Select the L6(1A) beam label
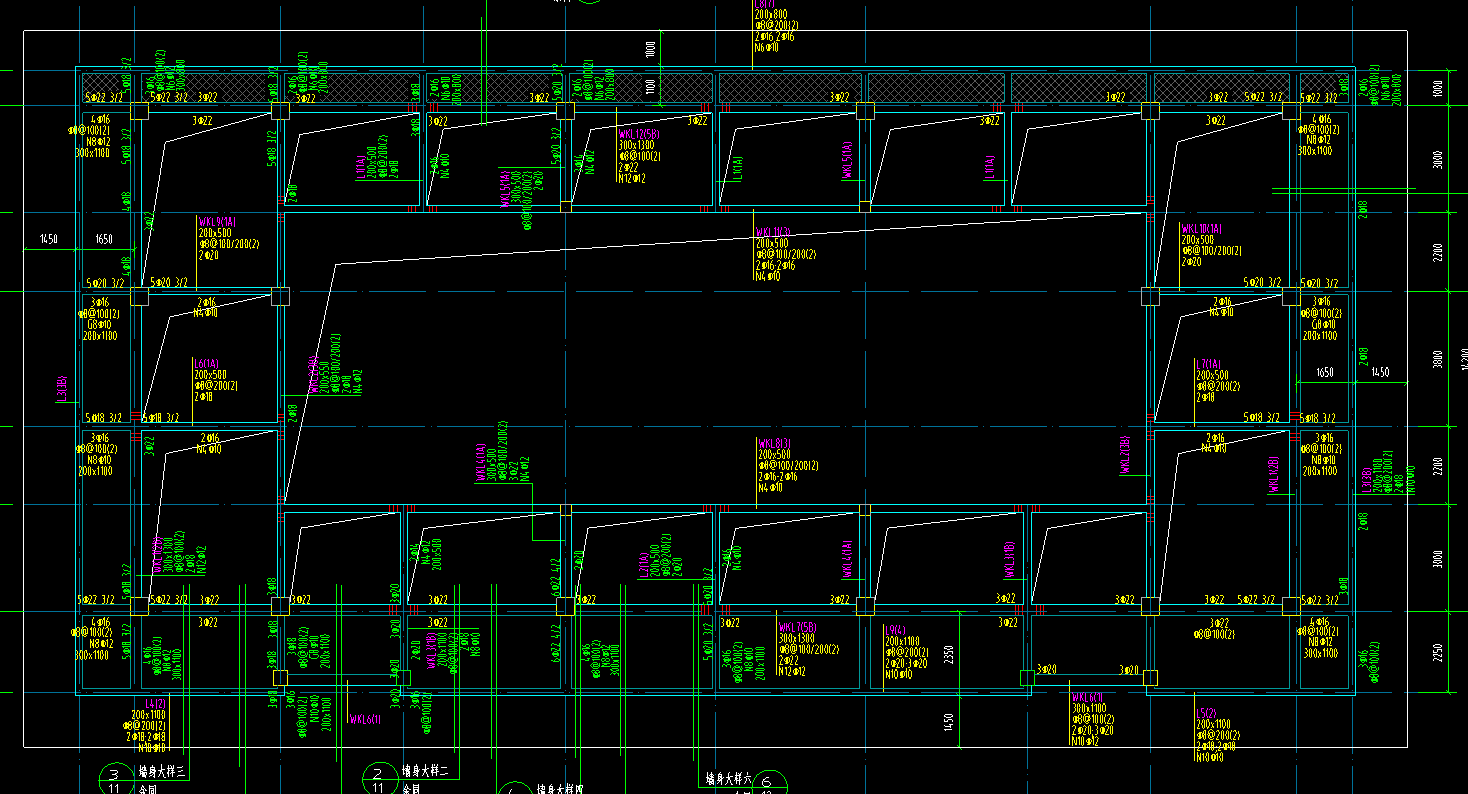The image size is (1468, 794). [x=208, y=364]
